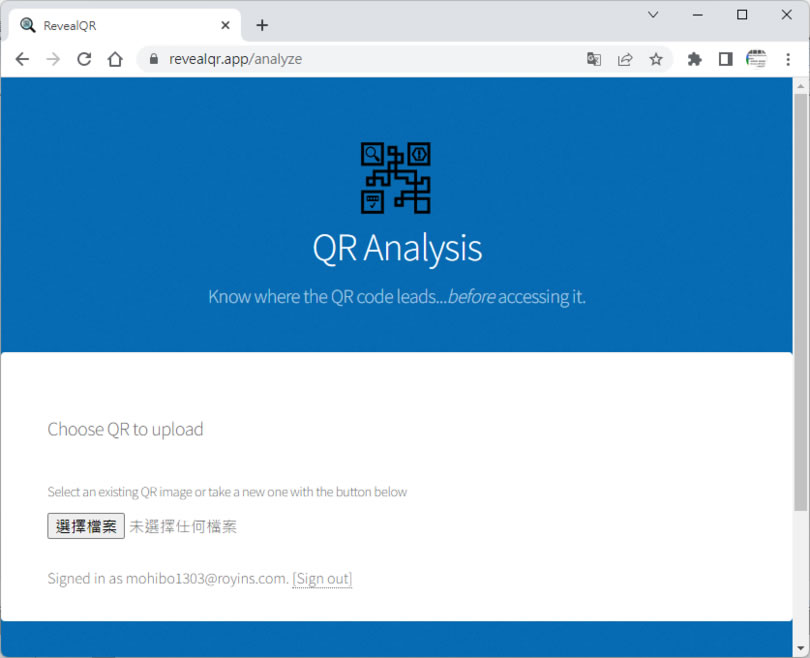
Task: Click the forward navigation arrow
Action: tap(53, 59)
